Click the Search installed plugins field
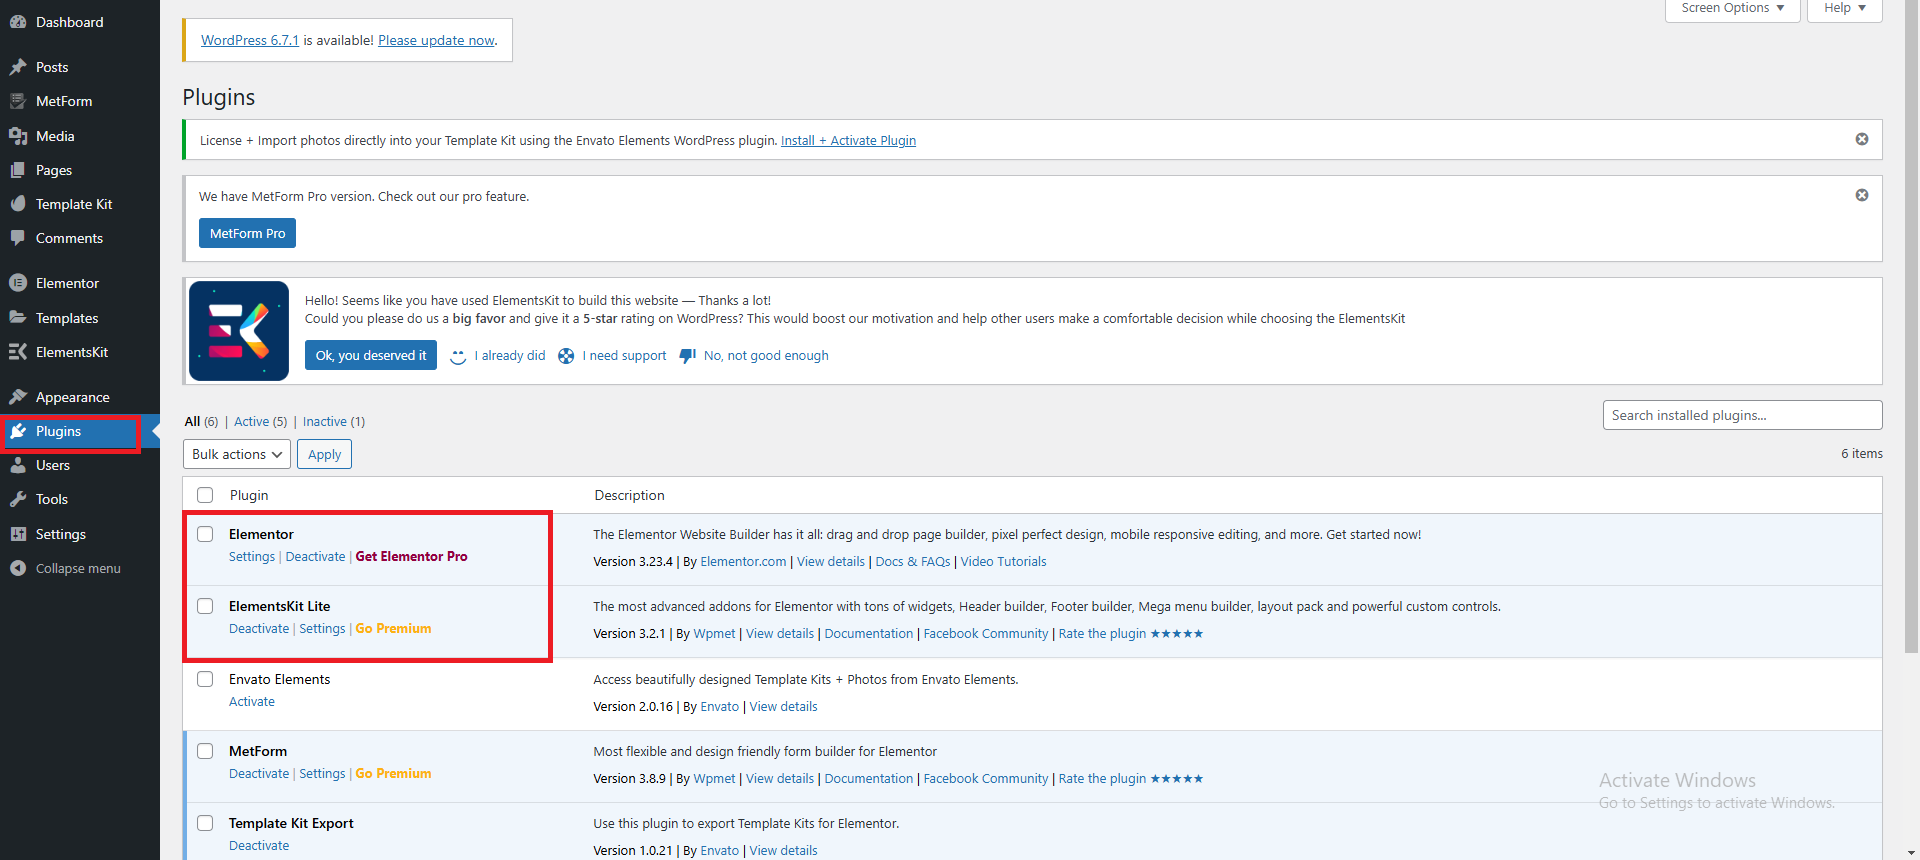1920x860 pixels. pos(1742,415)
